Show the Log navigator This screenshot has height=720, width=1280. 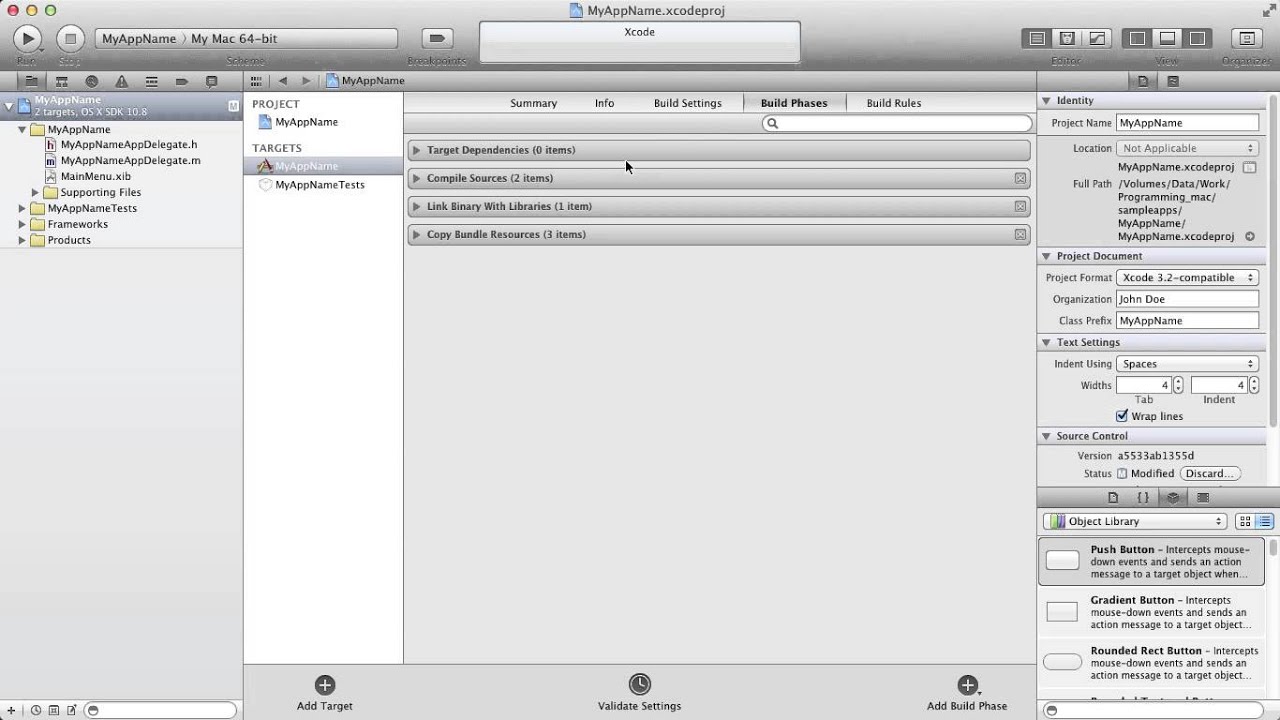coord(211,81)
